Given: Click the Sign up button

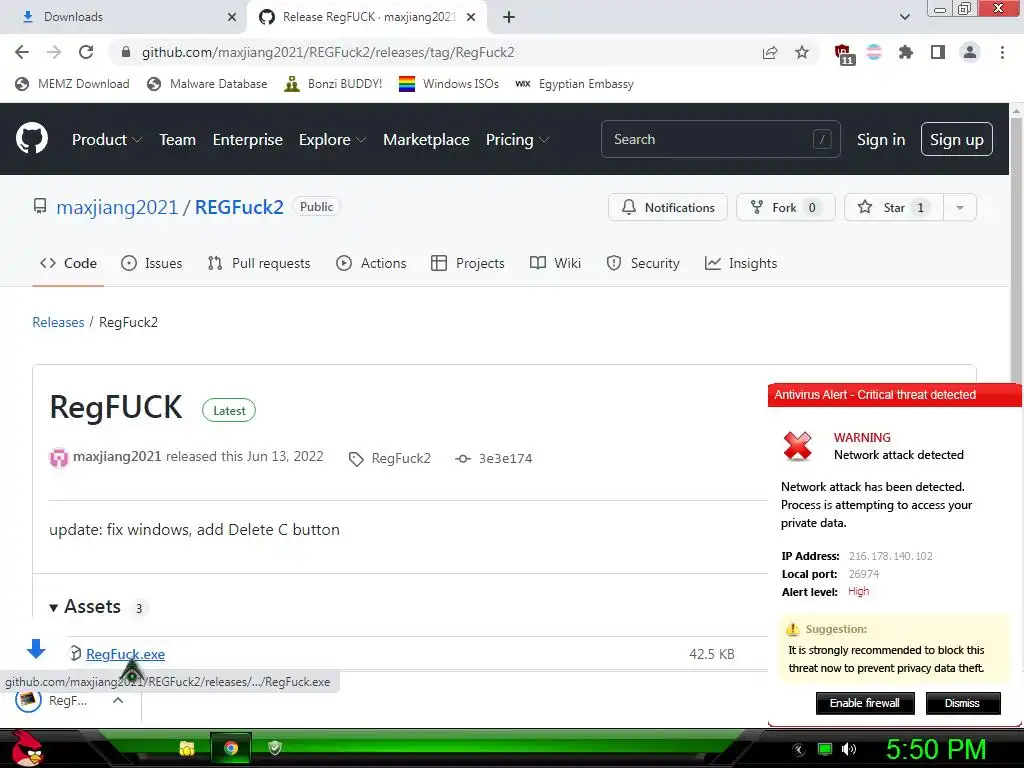Looking at the screenshot, I should (x=957, y=139).
